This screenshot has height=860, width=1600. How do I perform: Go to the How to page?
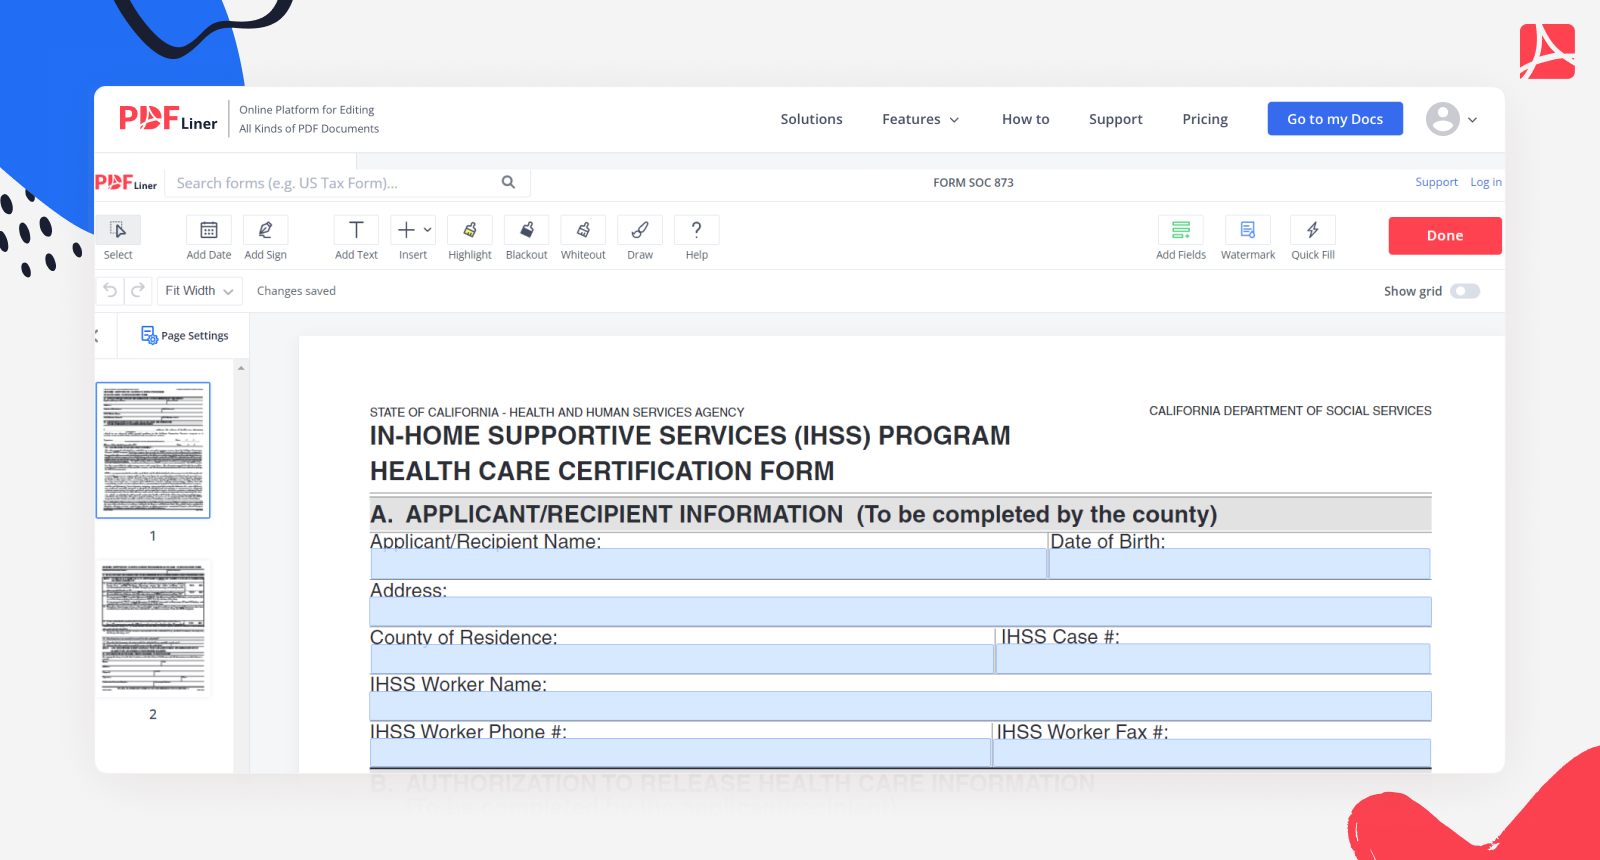[x=1025, y=119]
